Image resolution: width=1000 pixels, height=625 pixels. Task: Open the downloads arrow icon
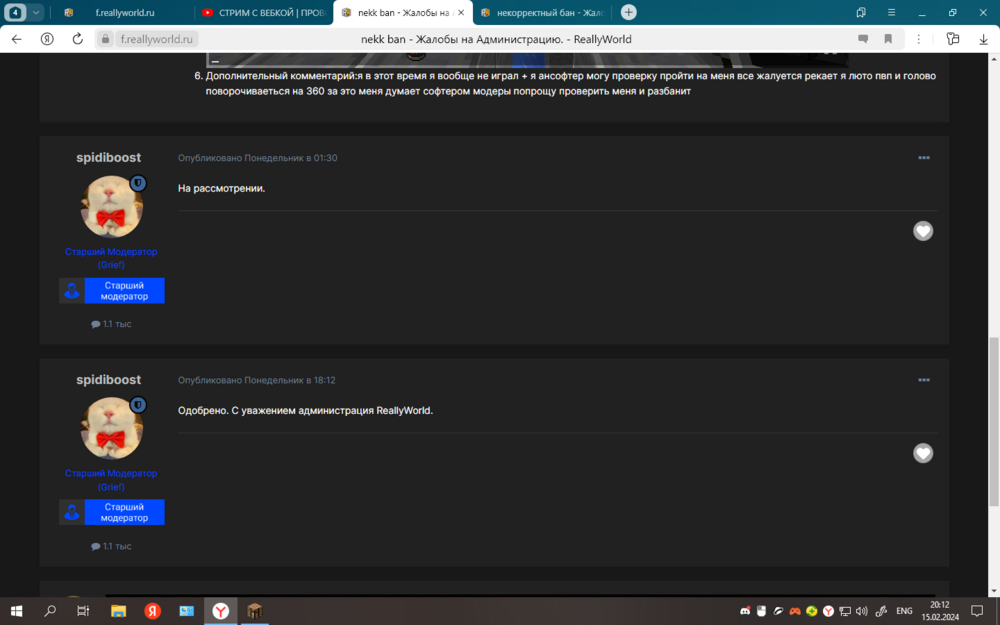click(983, 39)
